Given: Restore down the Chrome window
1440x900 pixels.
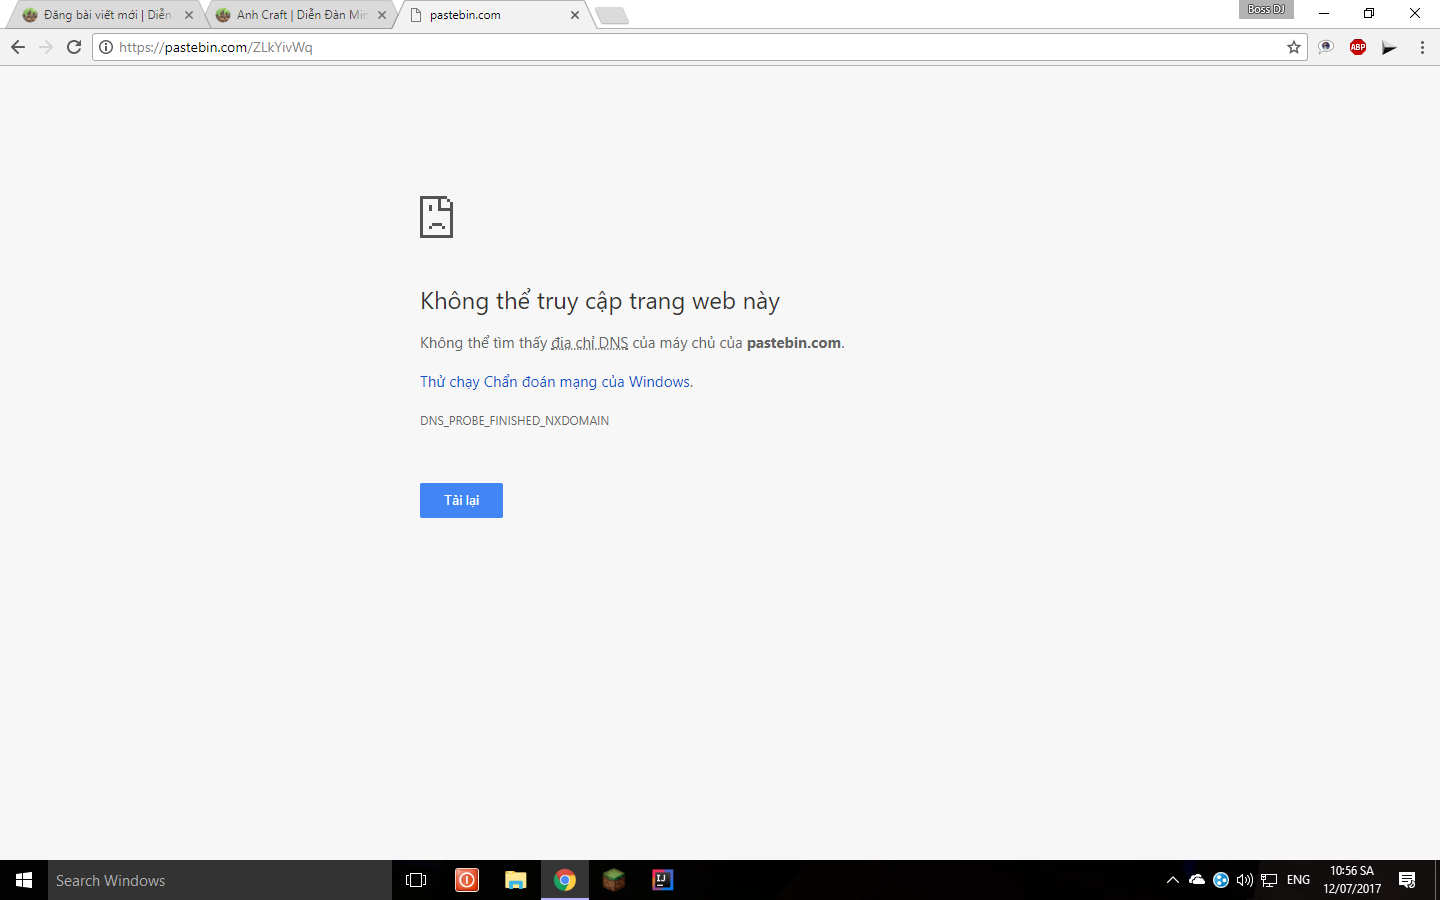Looking at the screenshot, I should pos(1369,13).
